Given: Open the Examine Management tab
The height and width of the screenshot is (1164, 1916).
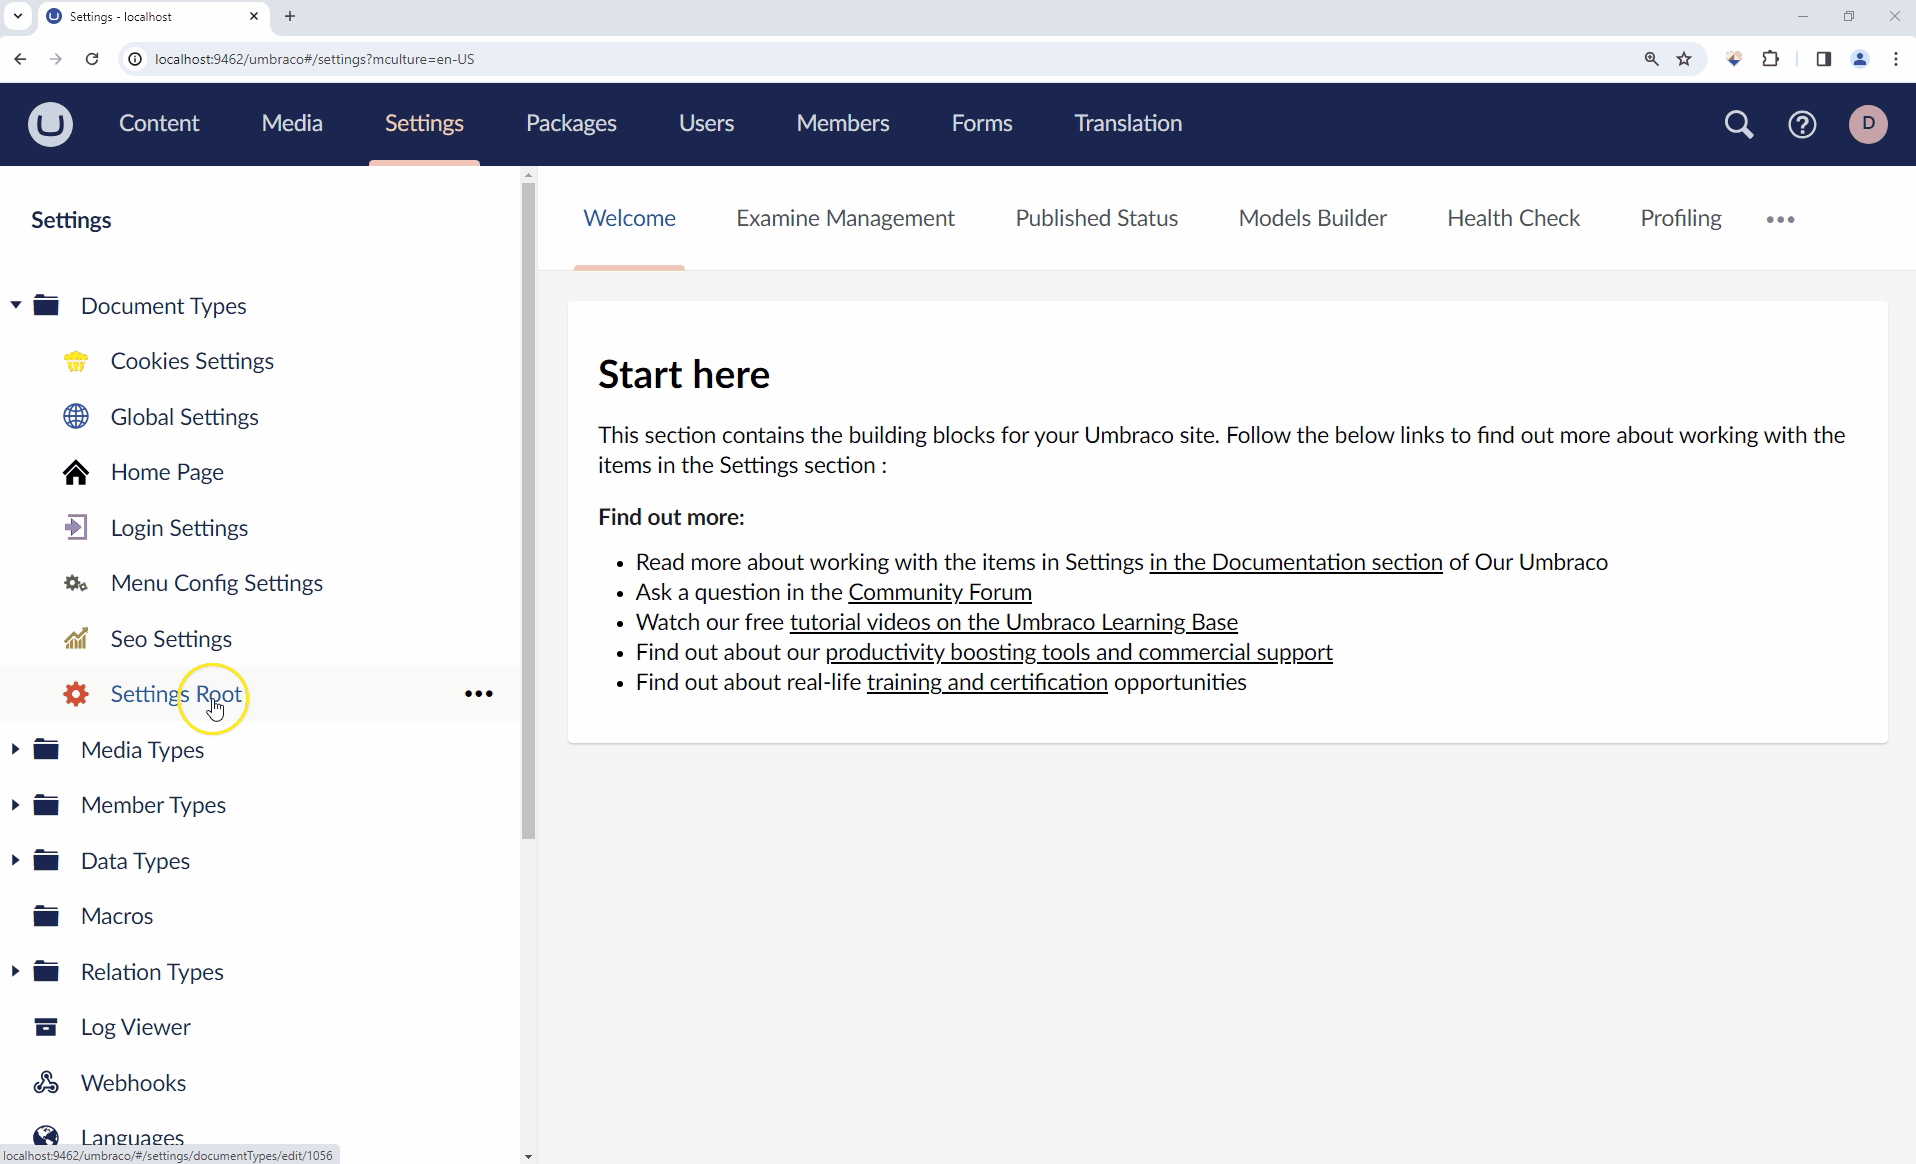Looking at the screenshot, I should (845, 218).
